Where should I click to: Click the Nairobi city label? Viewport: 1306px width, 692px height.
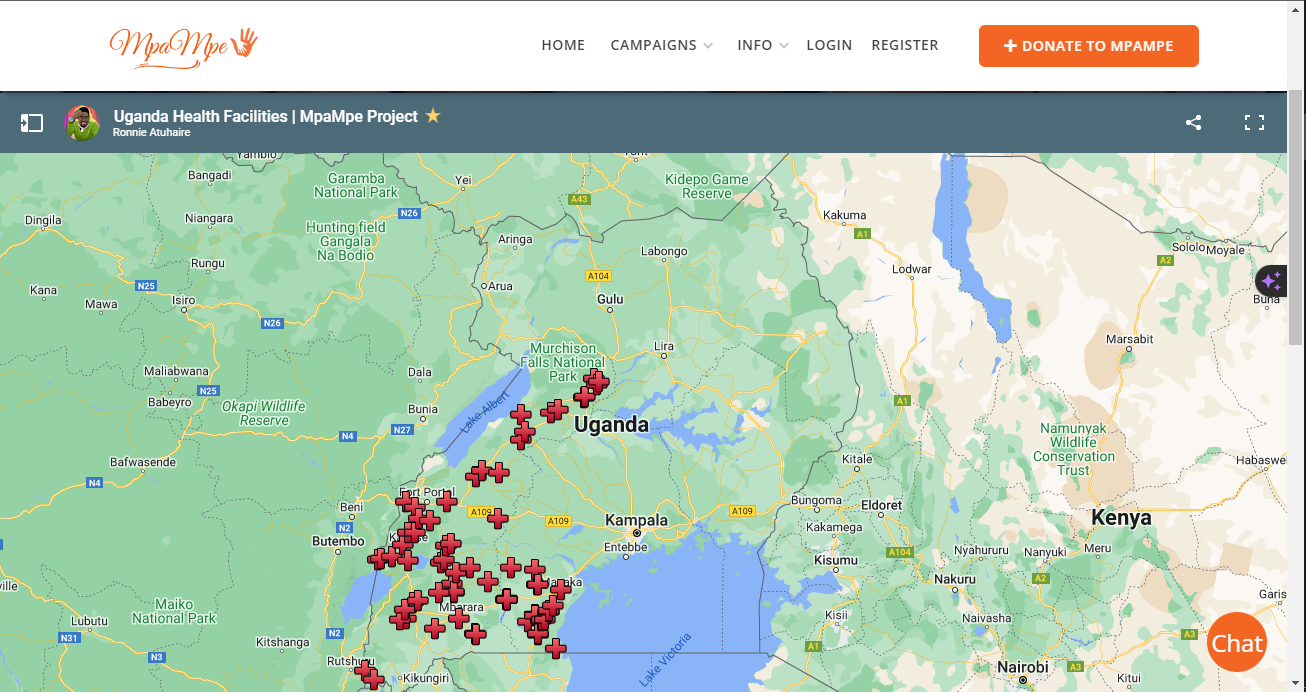pyautogui.click(x=1023, y=667)
